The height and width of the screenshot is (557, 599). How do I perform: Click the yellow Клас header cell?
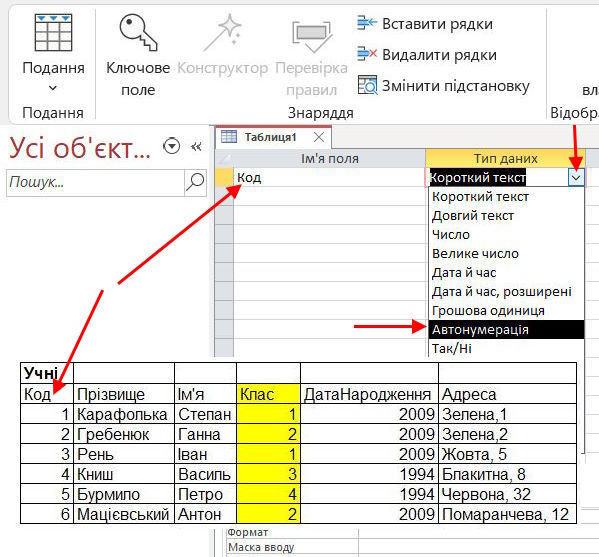tap(268, 393)
